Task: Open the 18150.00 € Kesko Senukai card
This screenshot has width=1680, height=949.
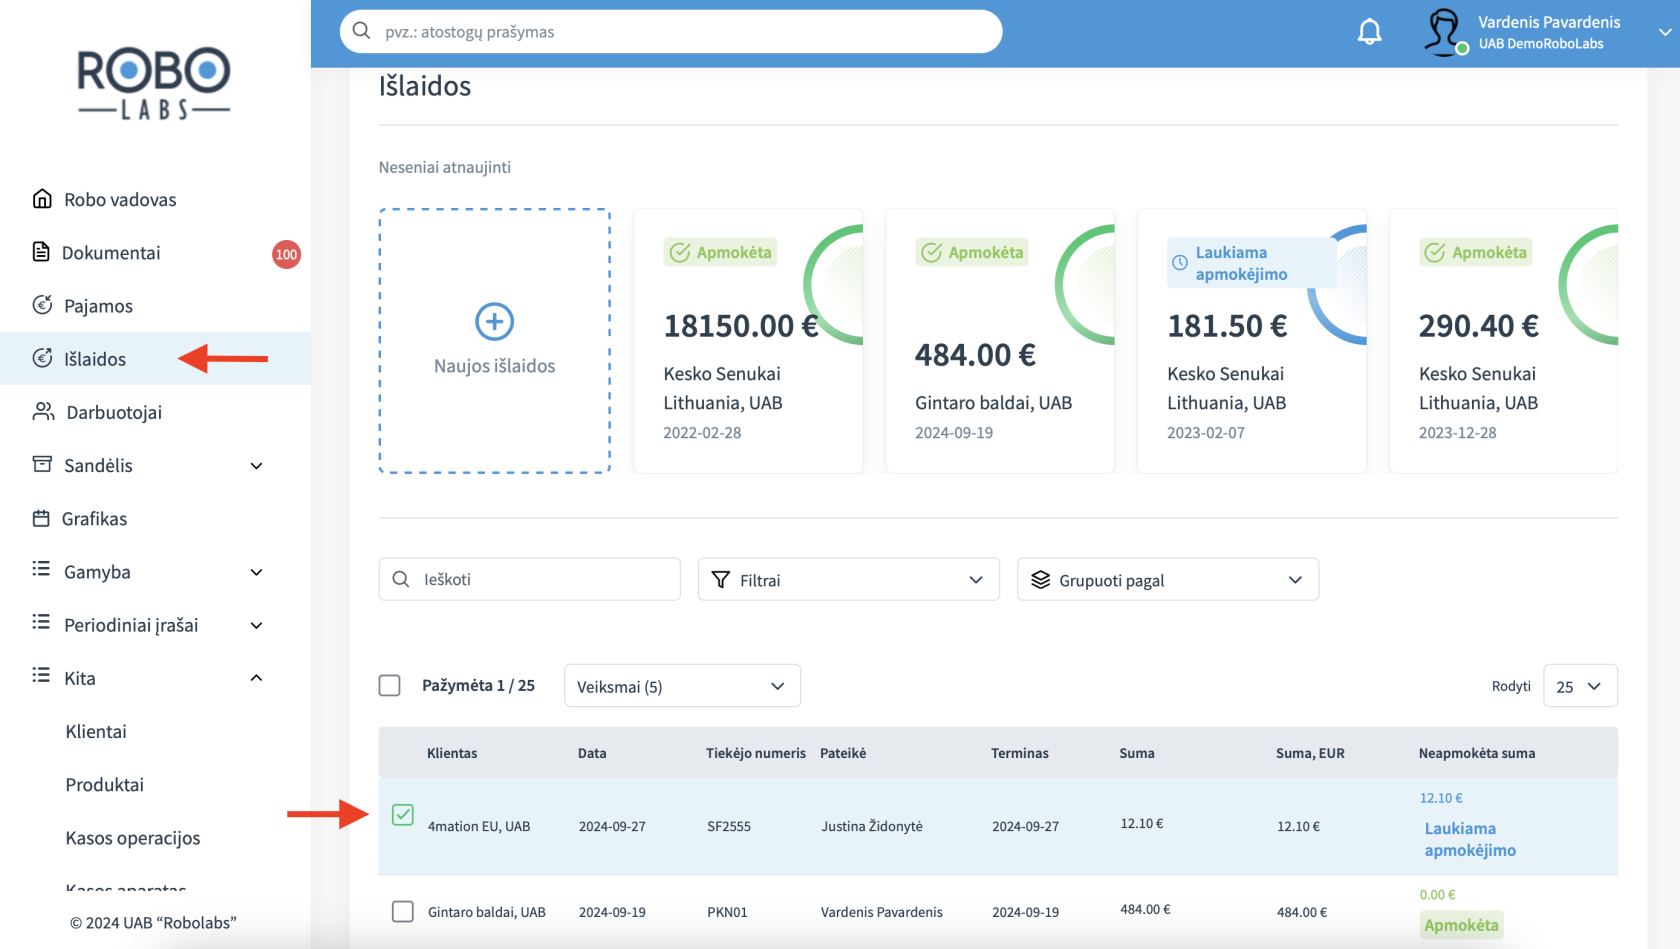Action: [748, 341]
